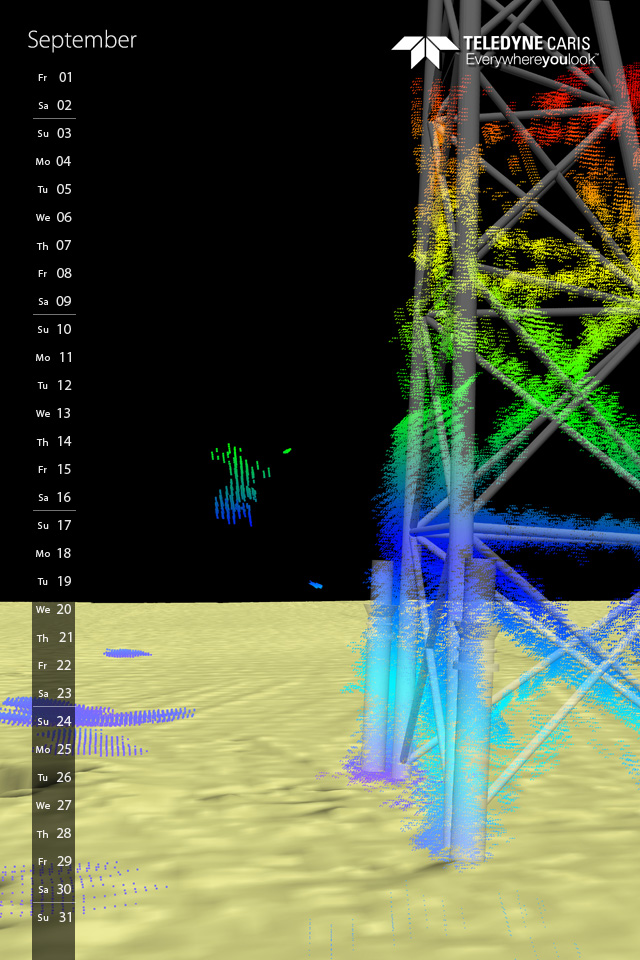This screenshot has height=960, width=640.
Task: Select Th 07 date row
Action: (54, 246)
